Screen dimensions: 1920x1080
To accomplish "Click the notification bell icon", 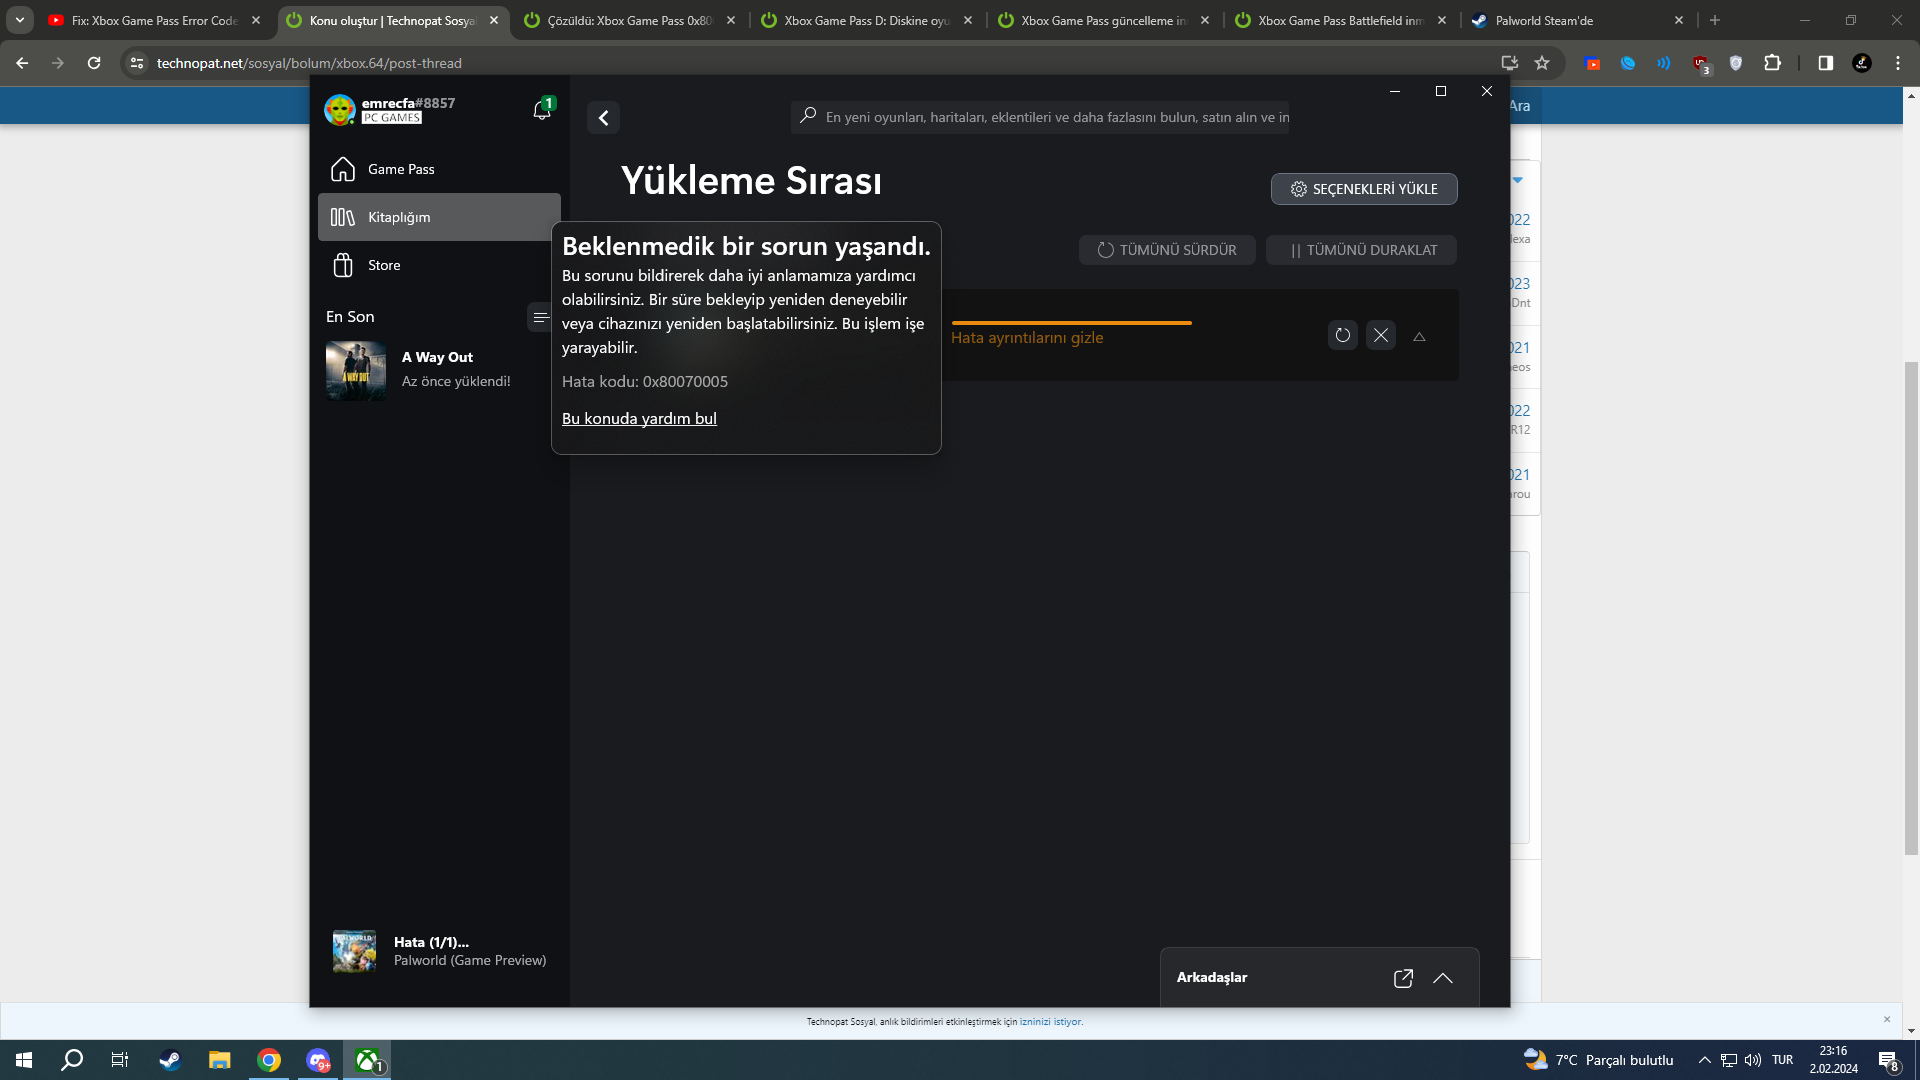I will point(541,111).
